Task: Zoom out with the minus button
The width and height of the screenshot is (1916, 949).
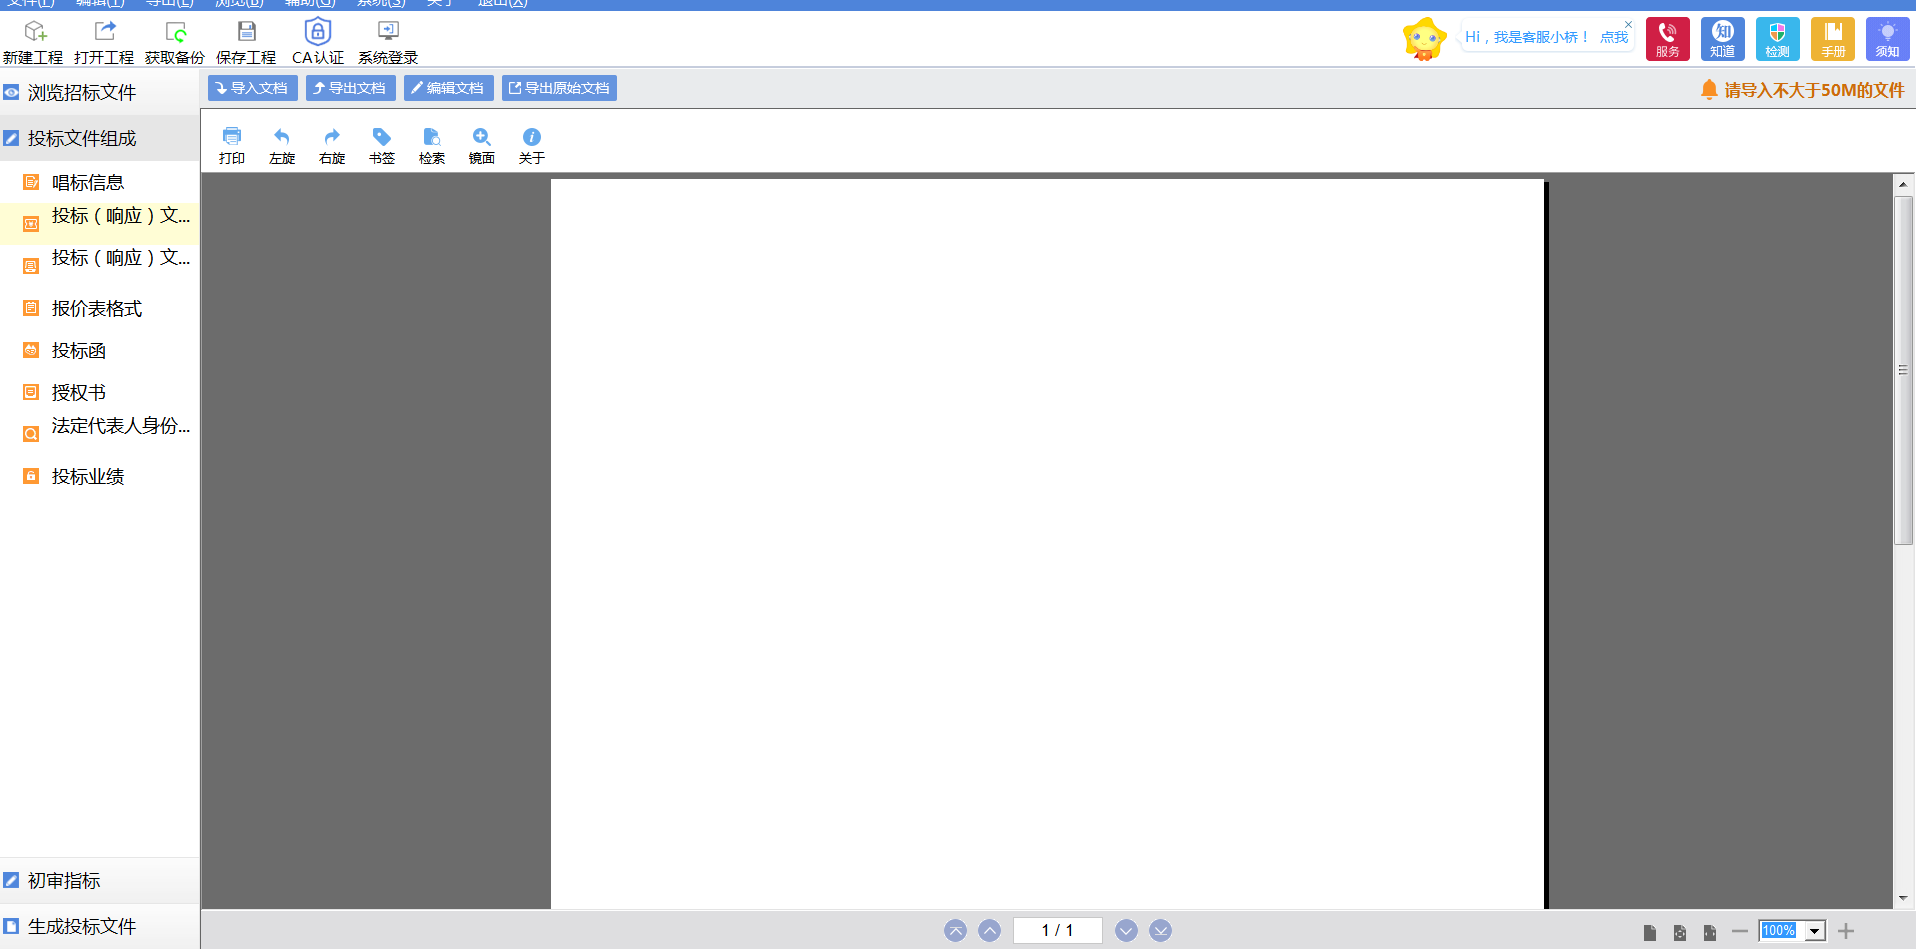Action: 1740,931
